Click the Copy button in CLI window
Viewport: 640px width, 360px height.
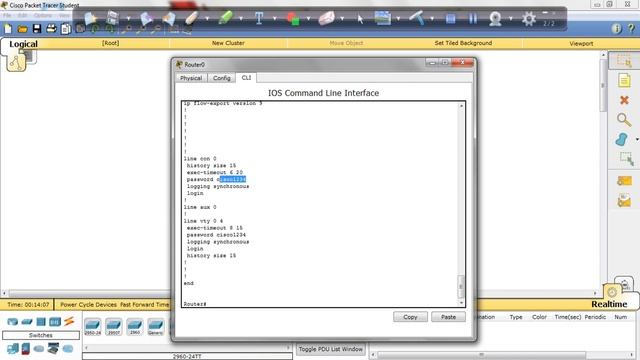pyautogui.click(x=410, y=317)
